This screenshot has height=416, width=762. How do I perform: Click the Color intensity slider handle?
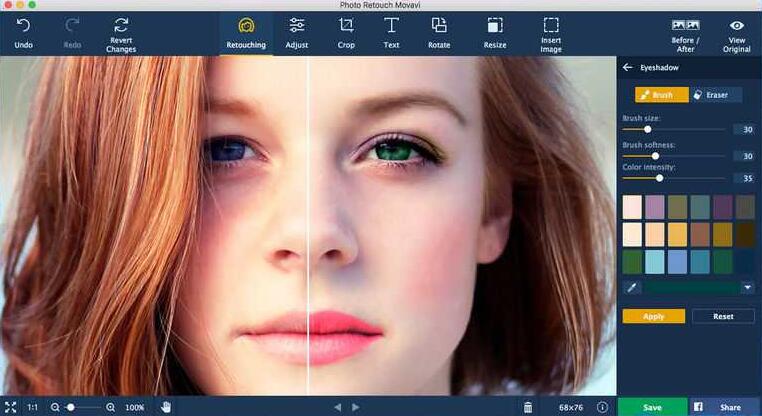tap(659, 178)
